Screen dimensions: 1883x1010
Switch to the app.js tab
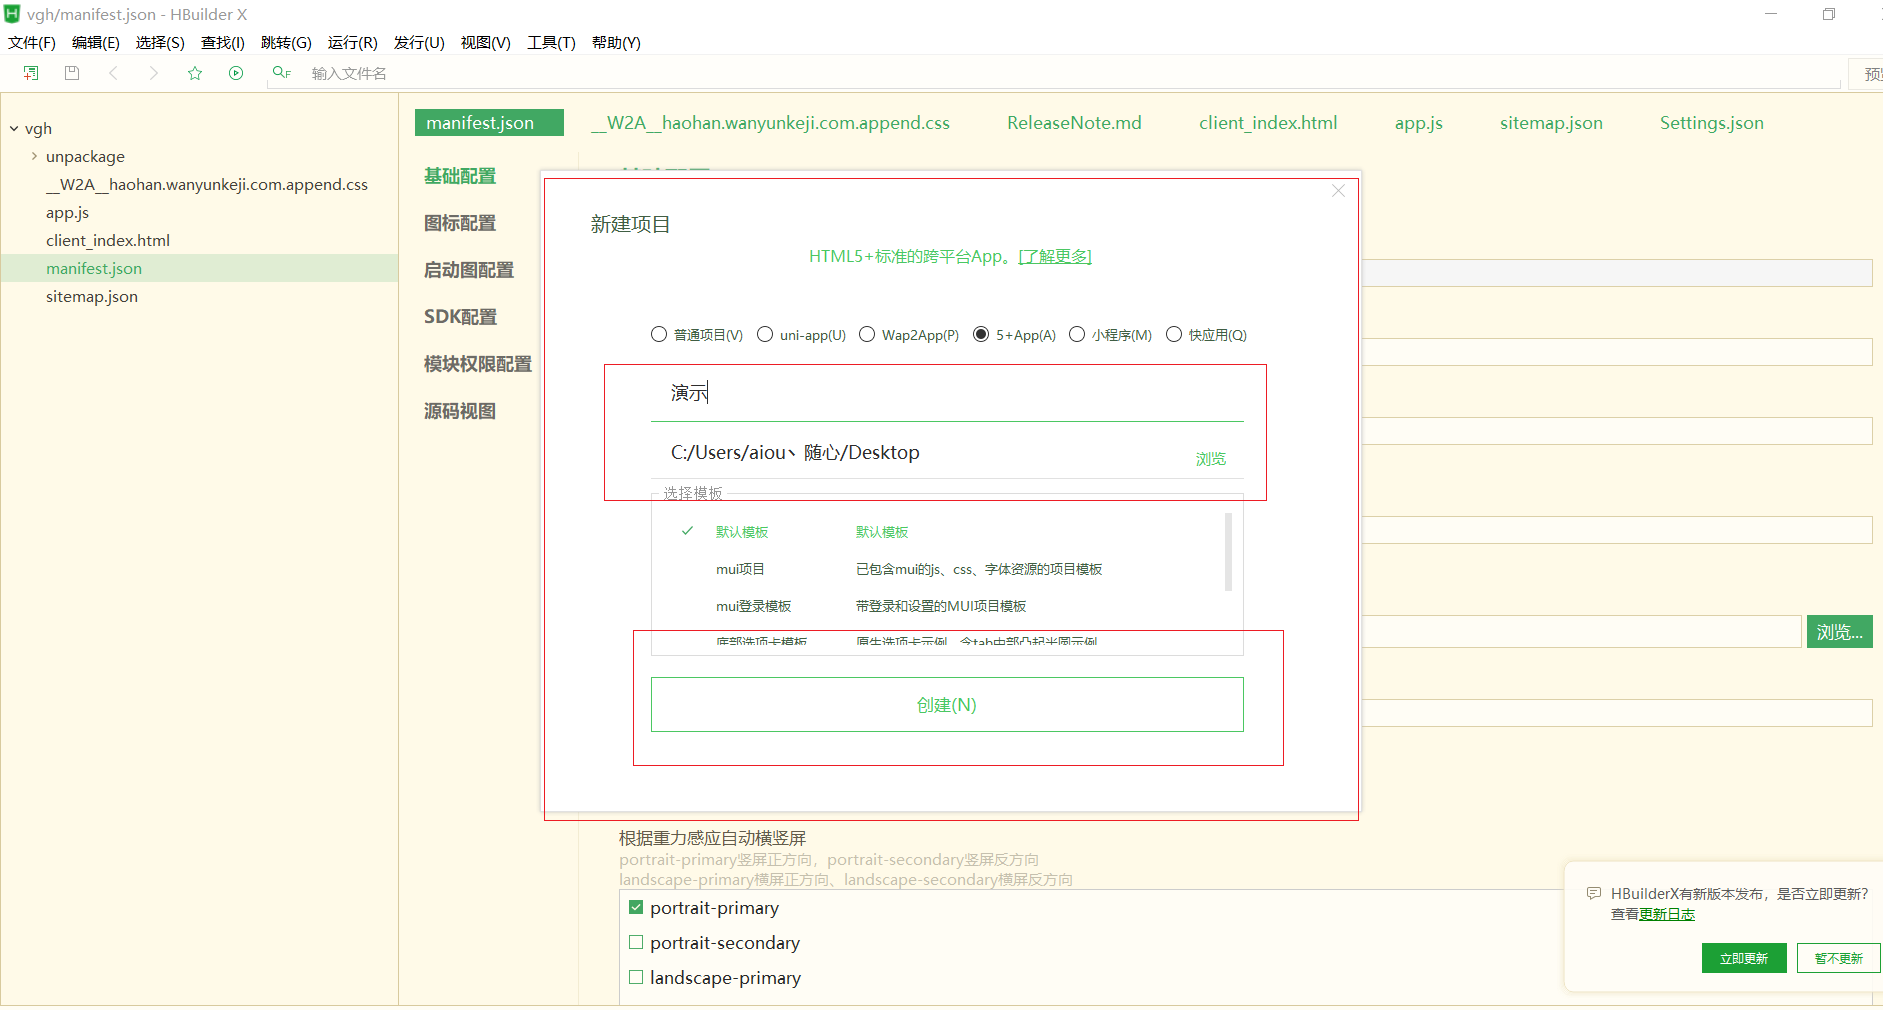(1418, 122)
